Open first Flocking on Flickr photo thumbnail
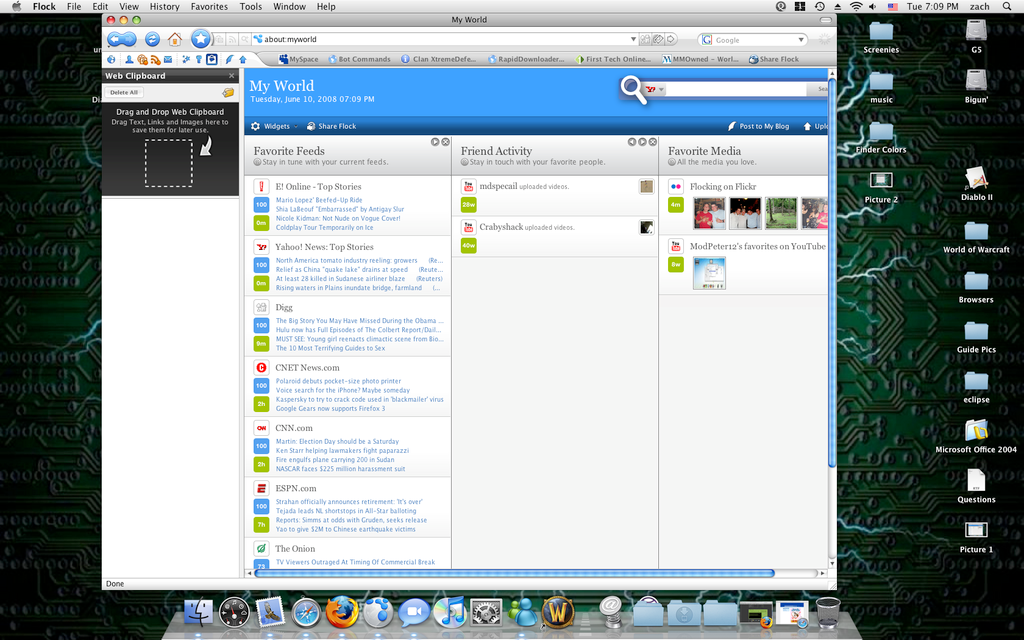 point(709,213)
